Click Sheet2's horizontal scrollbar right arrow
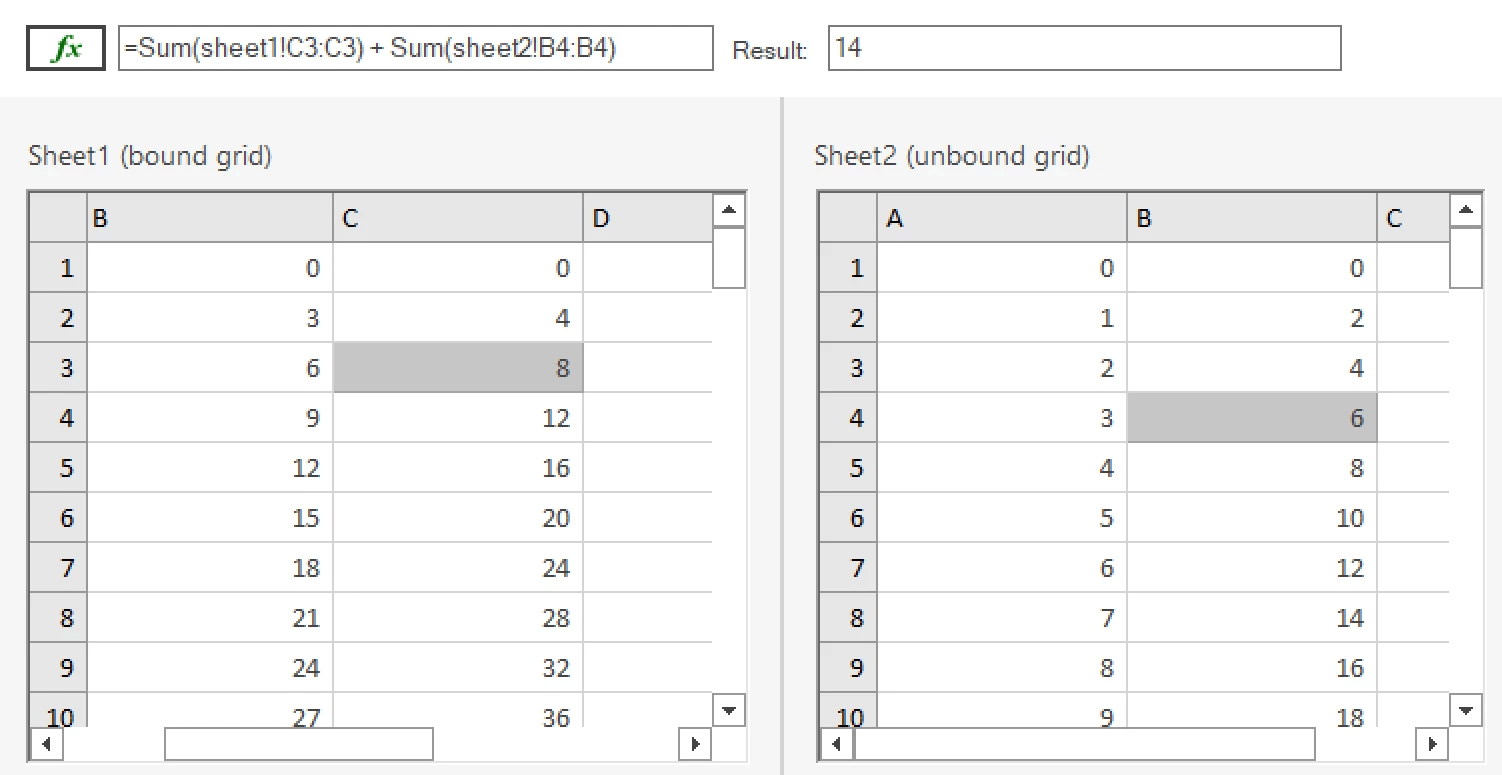The image size is (1502, 775). (1431, 744)
